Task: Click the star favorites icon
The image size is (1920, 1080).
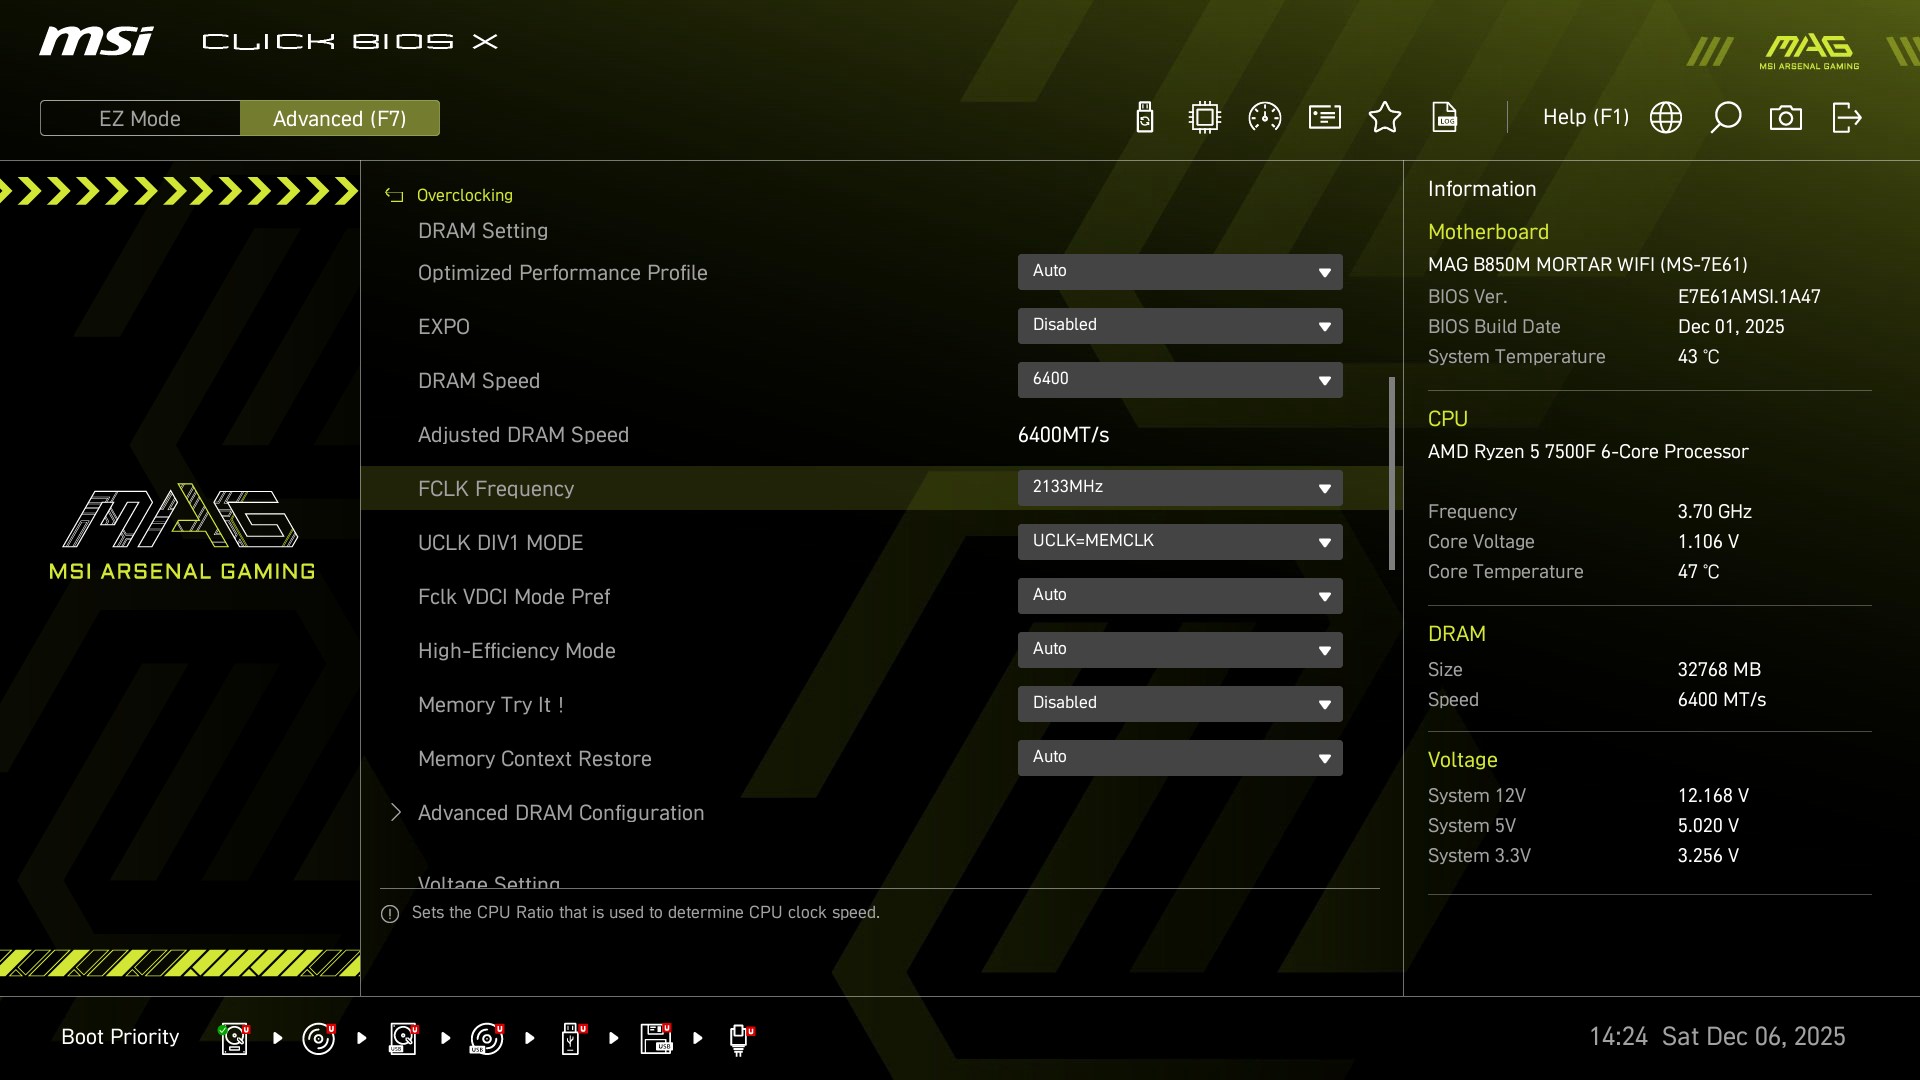Action: point(1385,118)
